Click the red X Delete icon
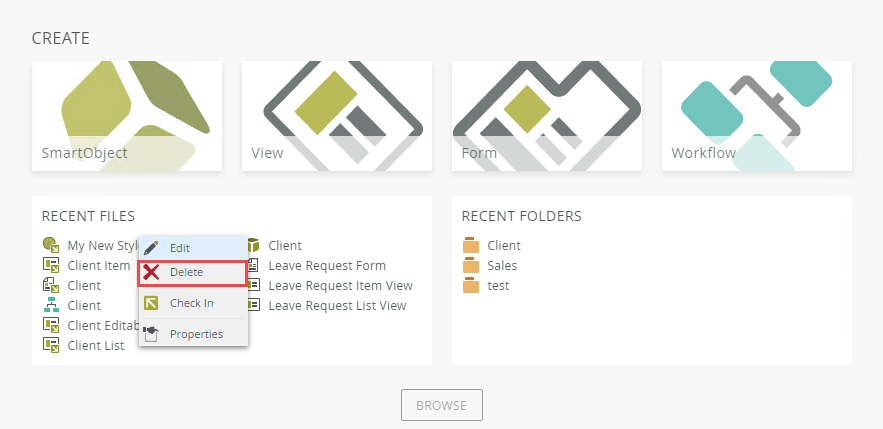The height and width of the screenshot is (429, 883). [152, 272]
